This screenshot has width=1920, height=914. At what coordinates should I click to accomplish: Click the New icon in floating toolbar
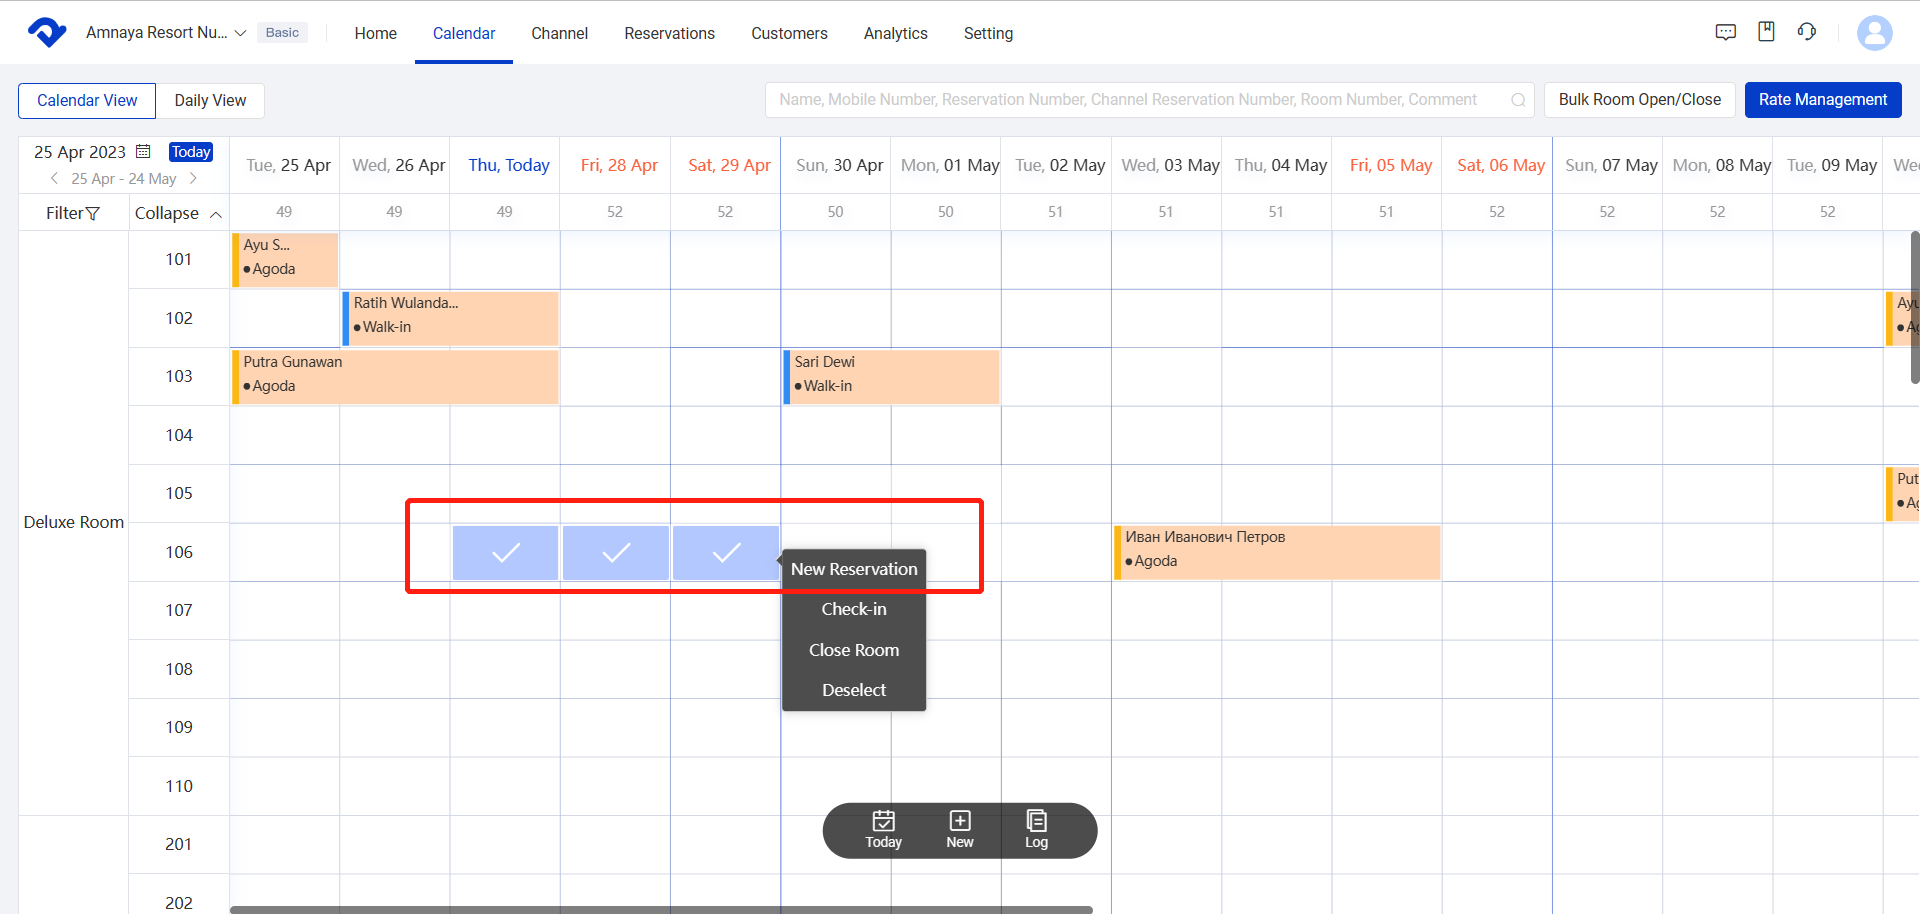pyautogui.click(x=959, y=829)
